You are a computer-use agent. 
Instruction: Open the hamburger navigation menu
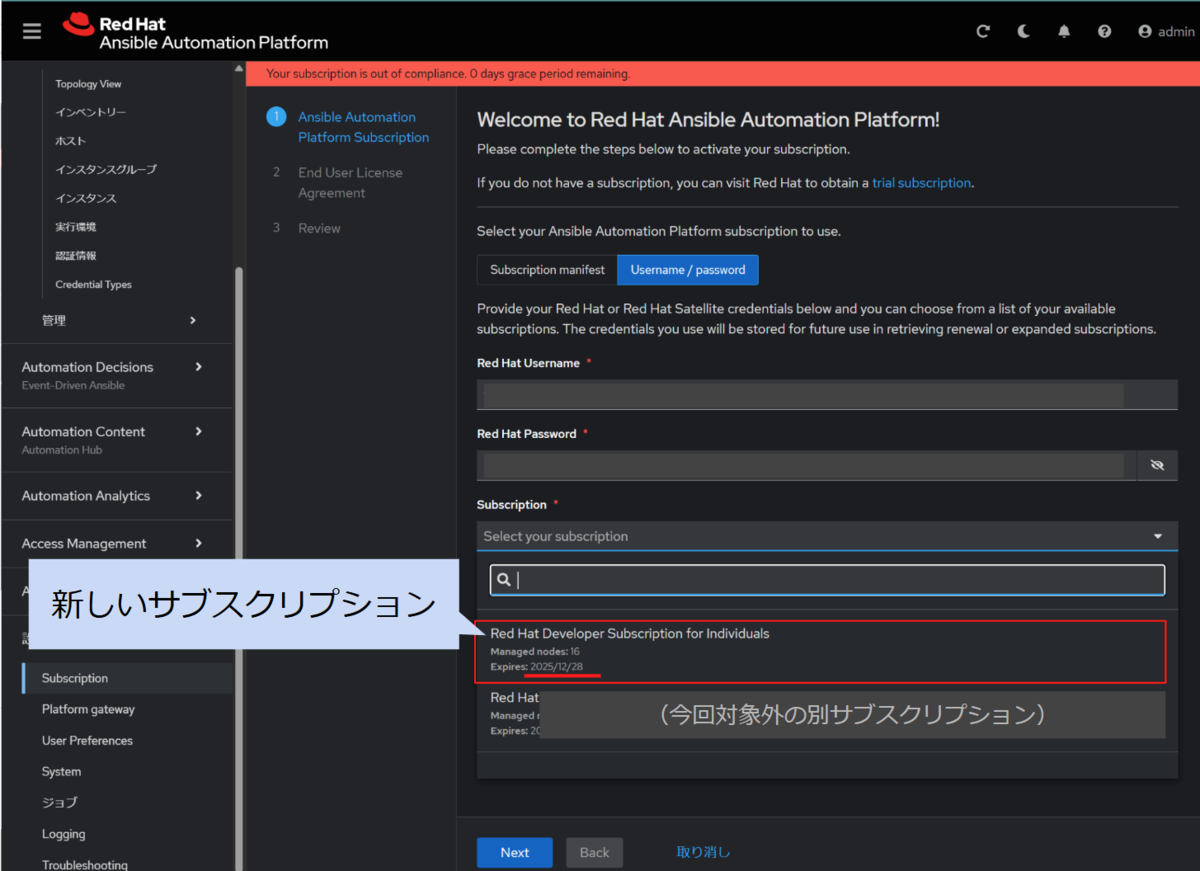32,31
